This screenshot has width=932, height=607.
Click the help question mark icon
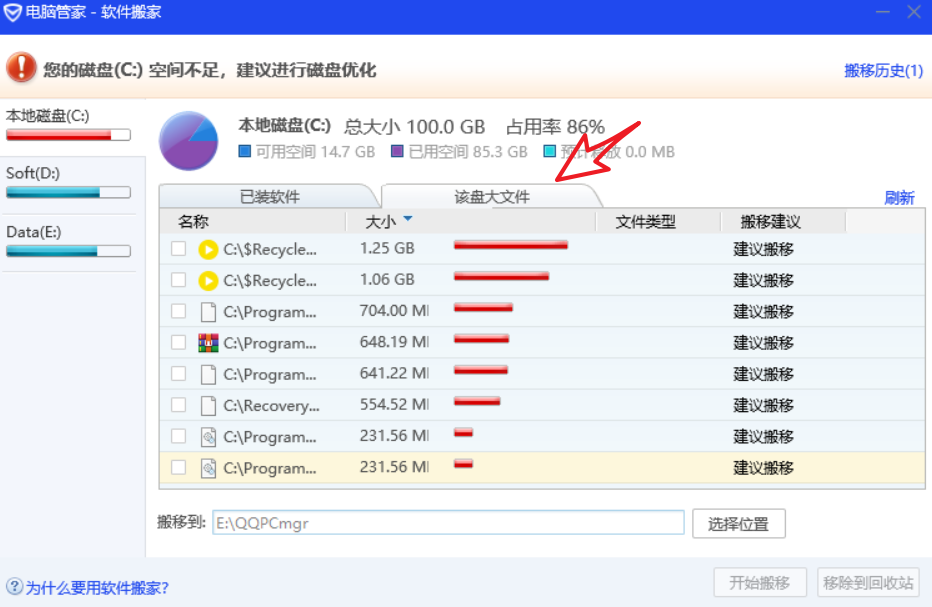[x=14, y=587]
